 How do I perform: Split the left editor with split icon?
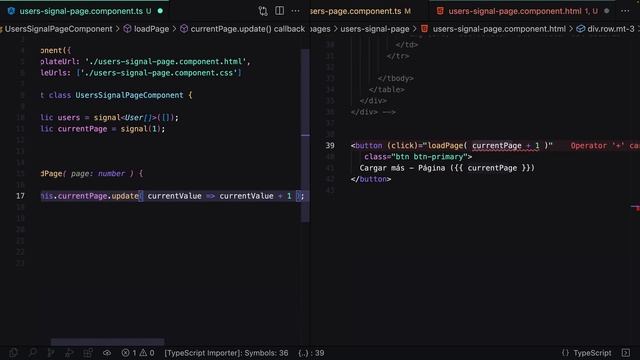[x=280, y=11]
